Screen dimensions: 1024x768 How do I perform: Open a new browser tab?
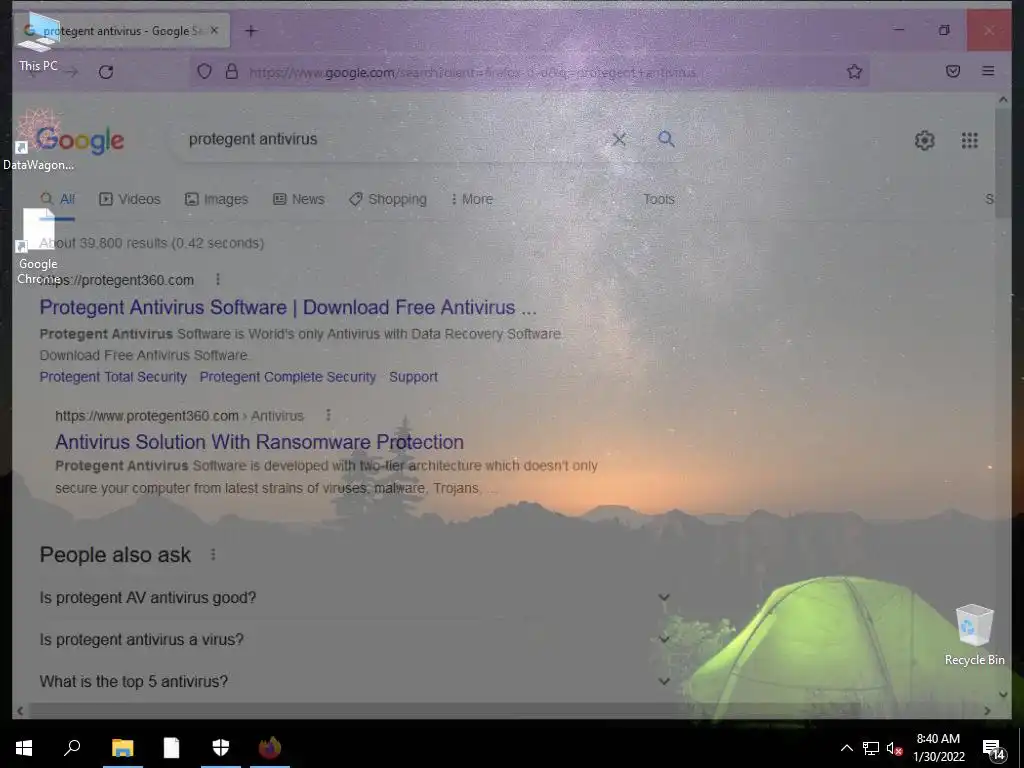(x=251, y=31)
